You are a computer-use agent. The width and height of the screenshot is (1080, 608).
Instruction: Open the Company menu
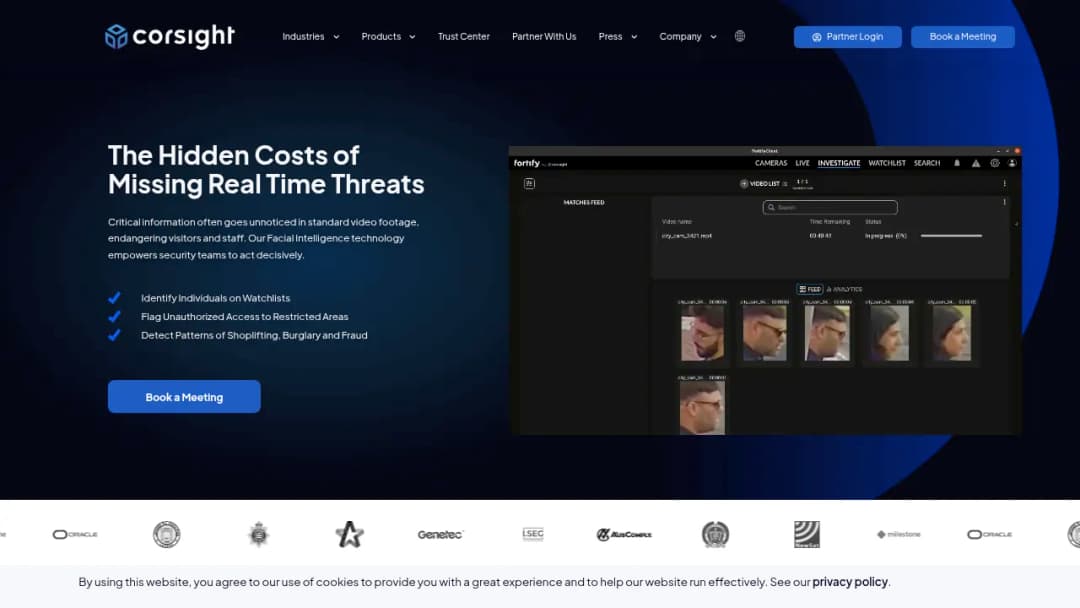pyautogui.click(x=681, y=36)
